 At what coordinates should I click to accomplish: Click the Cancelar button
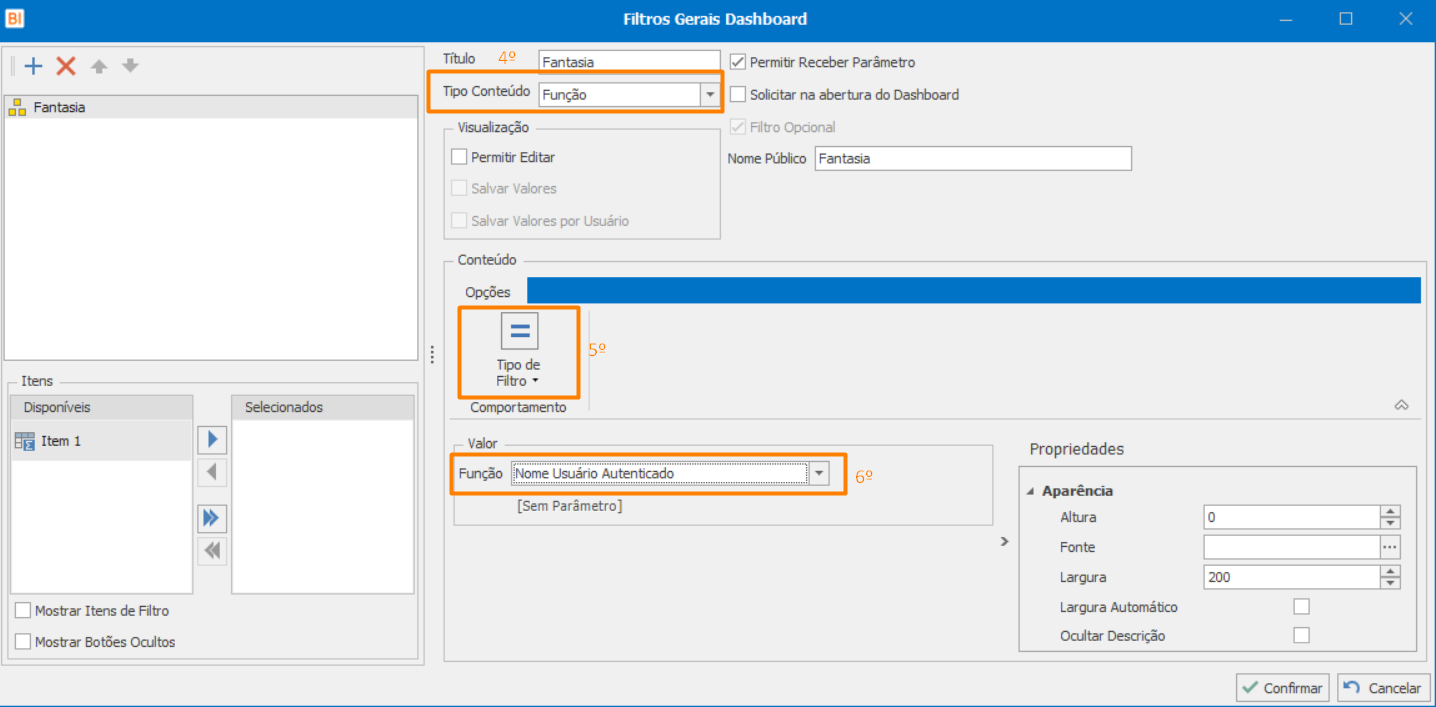(1383, 688)
